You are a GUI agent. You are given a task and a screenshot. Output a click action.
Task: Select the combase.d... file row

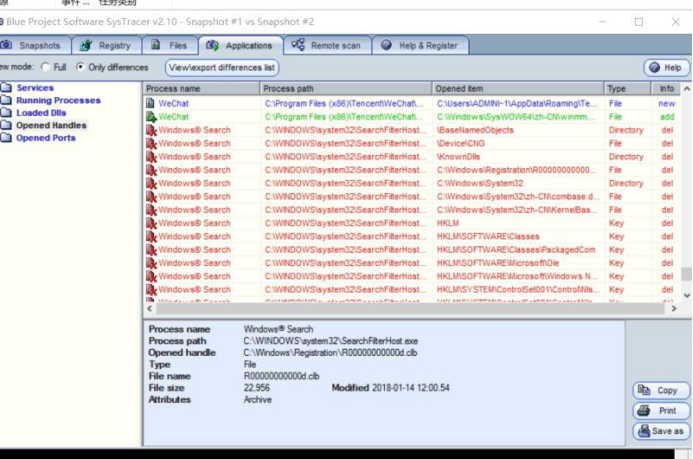412,197
